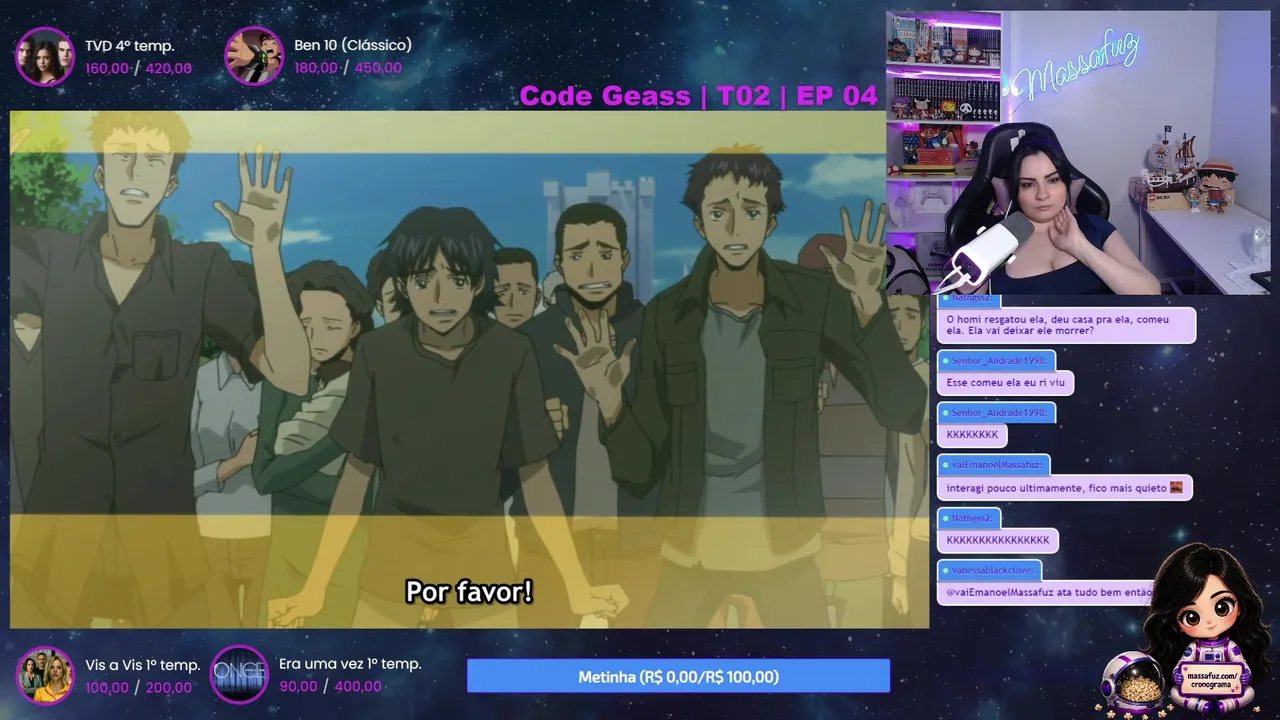Click the 'interagi pouco ultimamente' message

point(1064,488)
